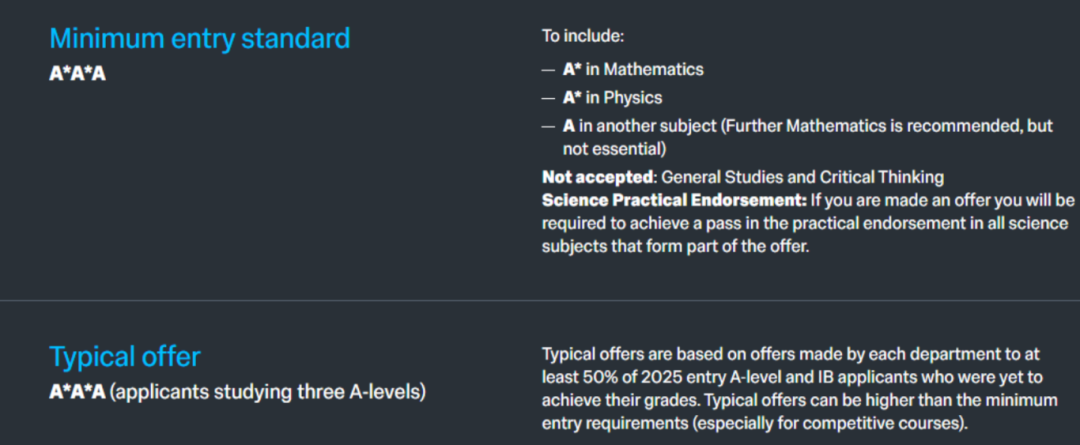This screenshot has width=1080, height=445.
Task: Click the A*A*A grade under Typical offer
Action: [x=77, y=392]
